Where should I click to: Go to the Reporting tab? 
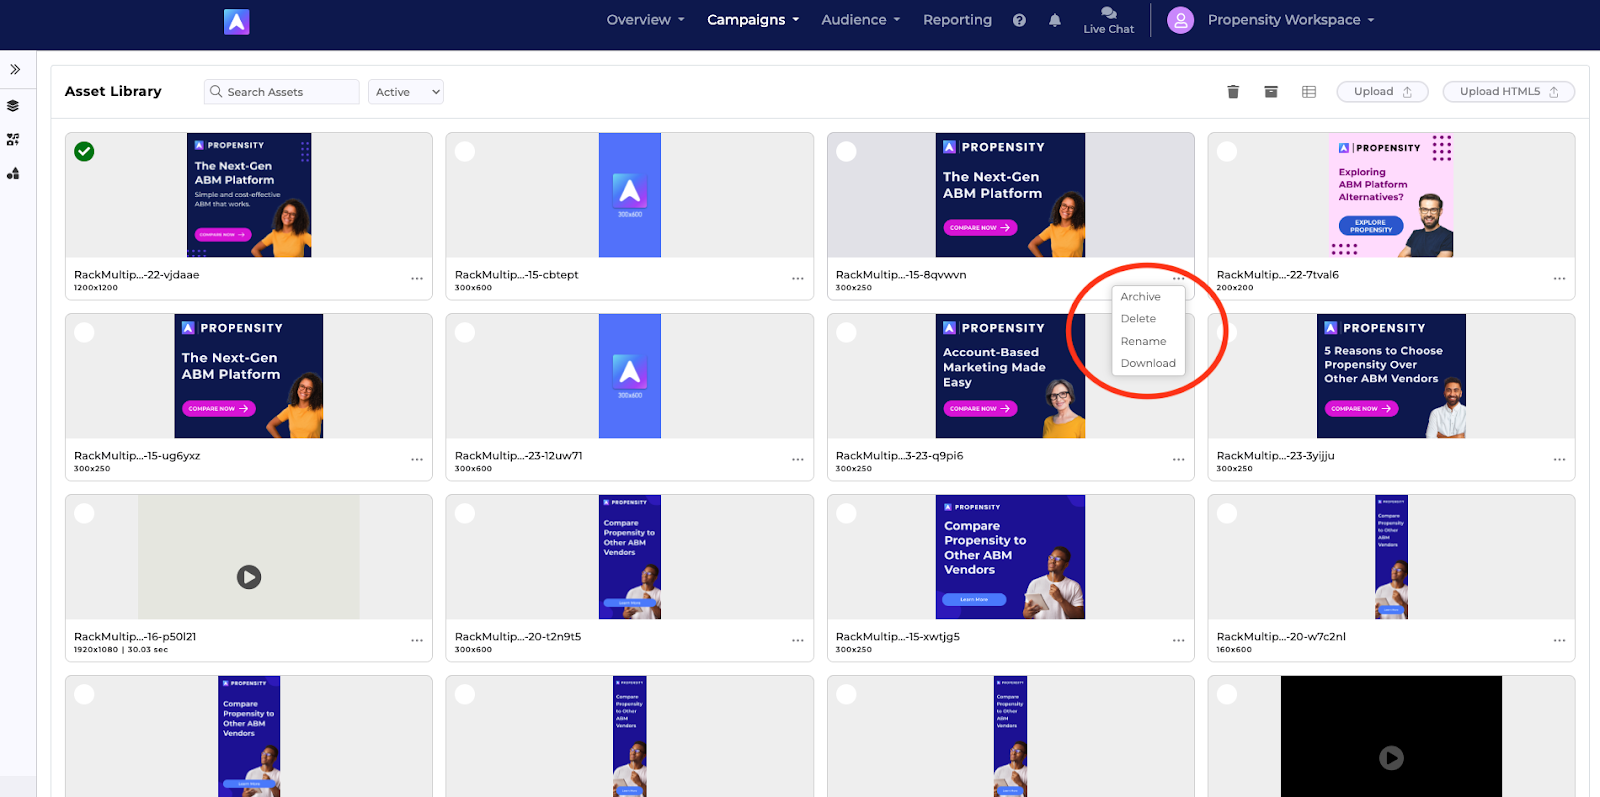click(957, 20)
